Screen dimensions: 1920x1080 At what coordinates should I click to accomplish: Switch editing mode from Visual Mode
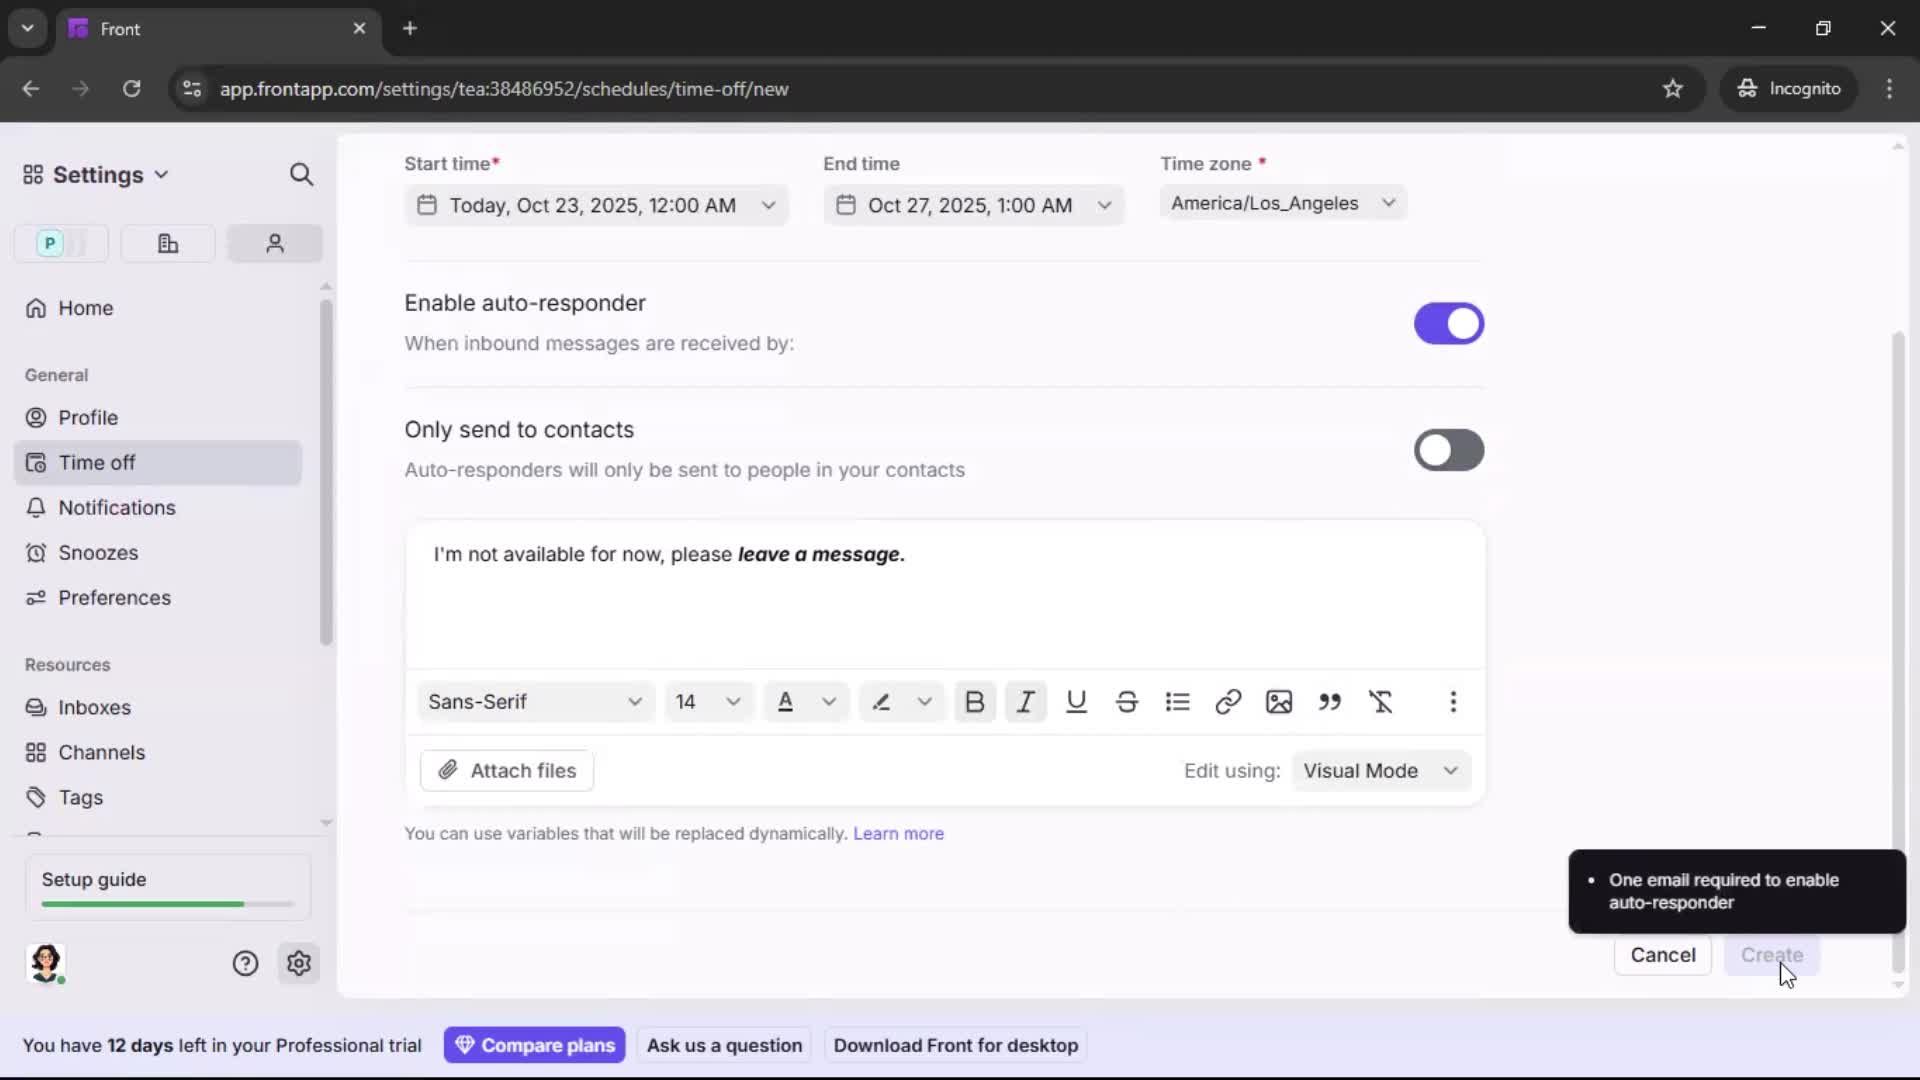pos(1381,770)
